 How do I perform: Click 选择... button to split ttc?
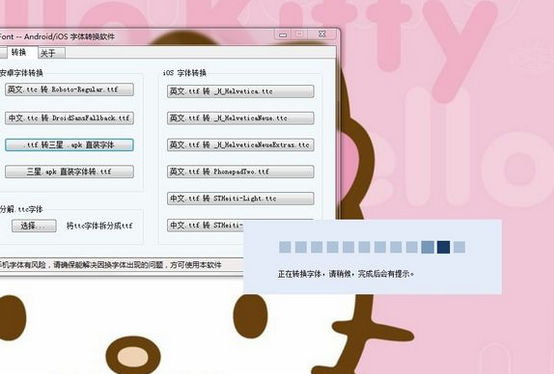34,226
